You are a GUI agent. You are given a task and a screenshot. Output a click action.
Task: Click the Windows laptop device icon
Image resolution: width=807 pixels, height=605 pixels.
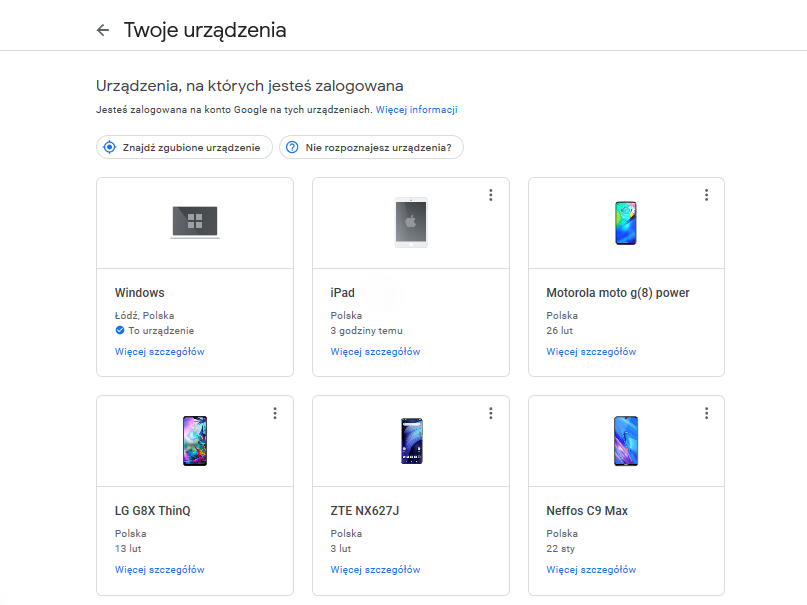pos(195,222)
